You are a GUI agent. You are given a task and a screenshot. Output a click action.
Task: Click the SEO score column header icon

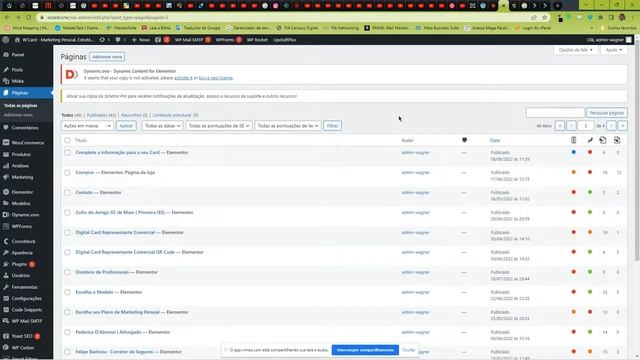click(573, 140)
